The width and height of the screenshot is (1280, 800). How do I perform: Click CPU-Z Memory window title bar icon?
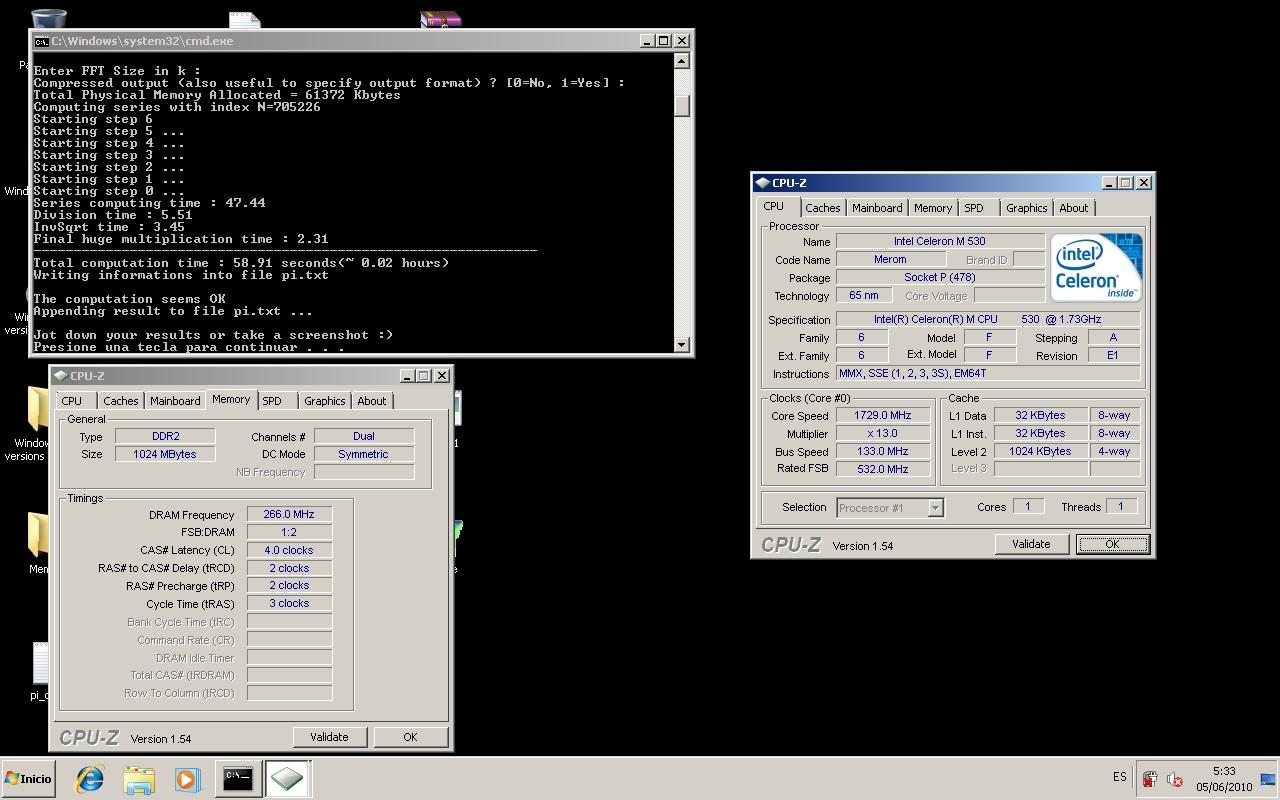pyautogui.click(x=61, y=376)
